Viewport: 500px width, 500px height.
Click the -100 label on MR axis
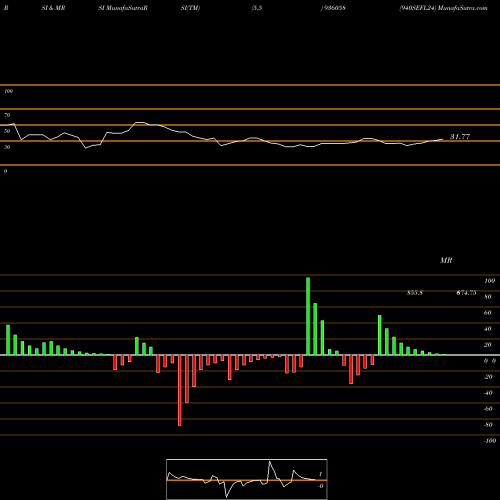point(490,441)
